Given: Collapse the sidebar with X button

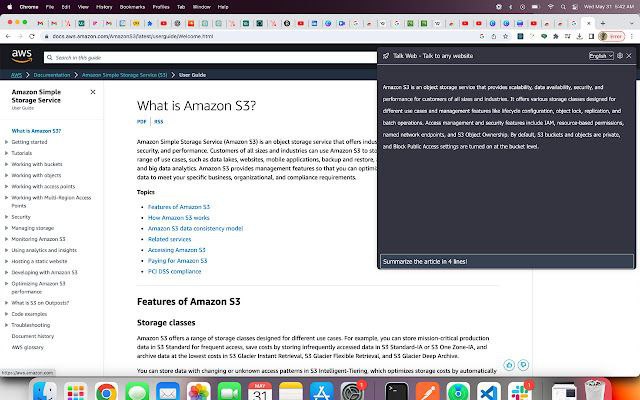Looking at the screenshot, I should pos(93,92).
